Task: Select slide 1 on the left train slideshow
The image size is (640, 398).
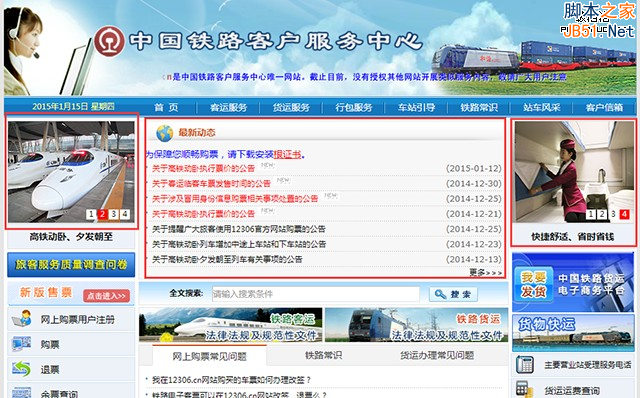Action: [x=91, y=214]
